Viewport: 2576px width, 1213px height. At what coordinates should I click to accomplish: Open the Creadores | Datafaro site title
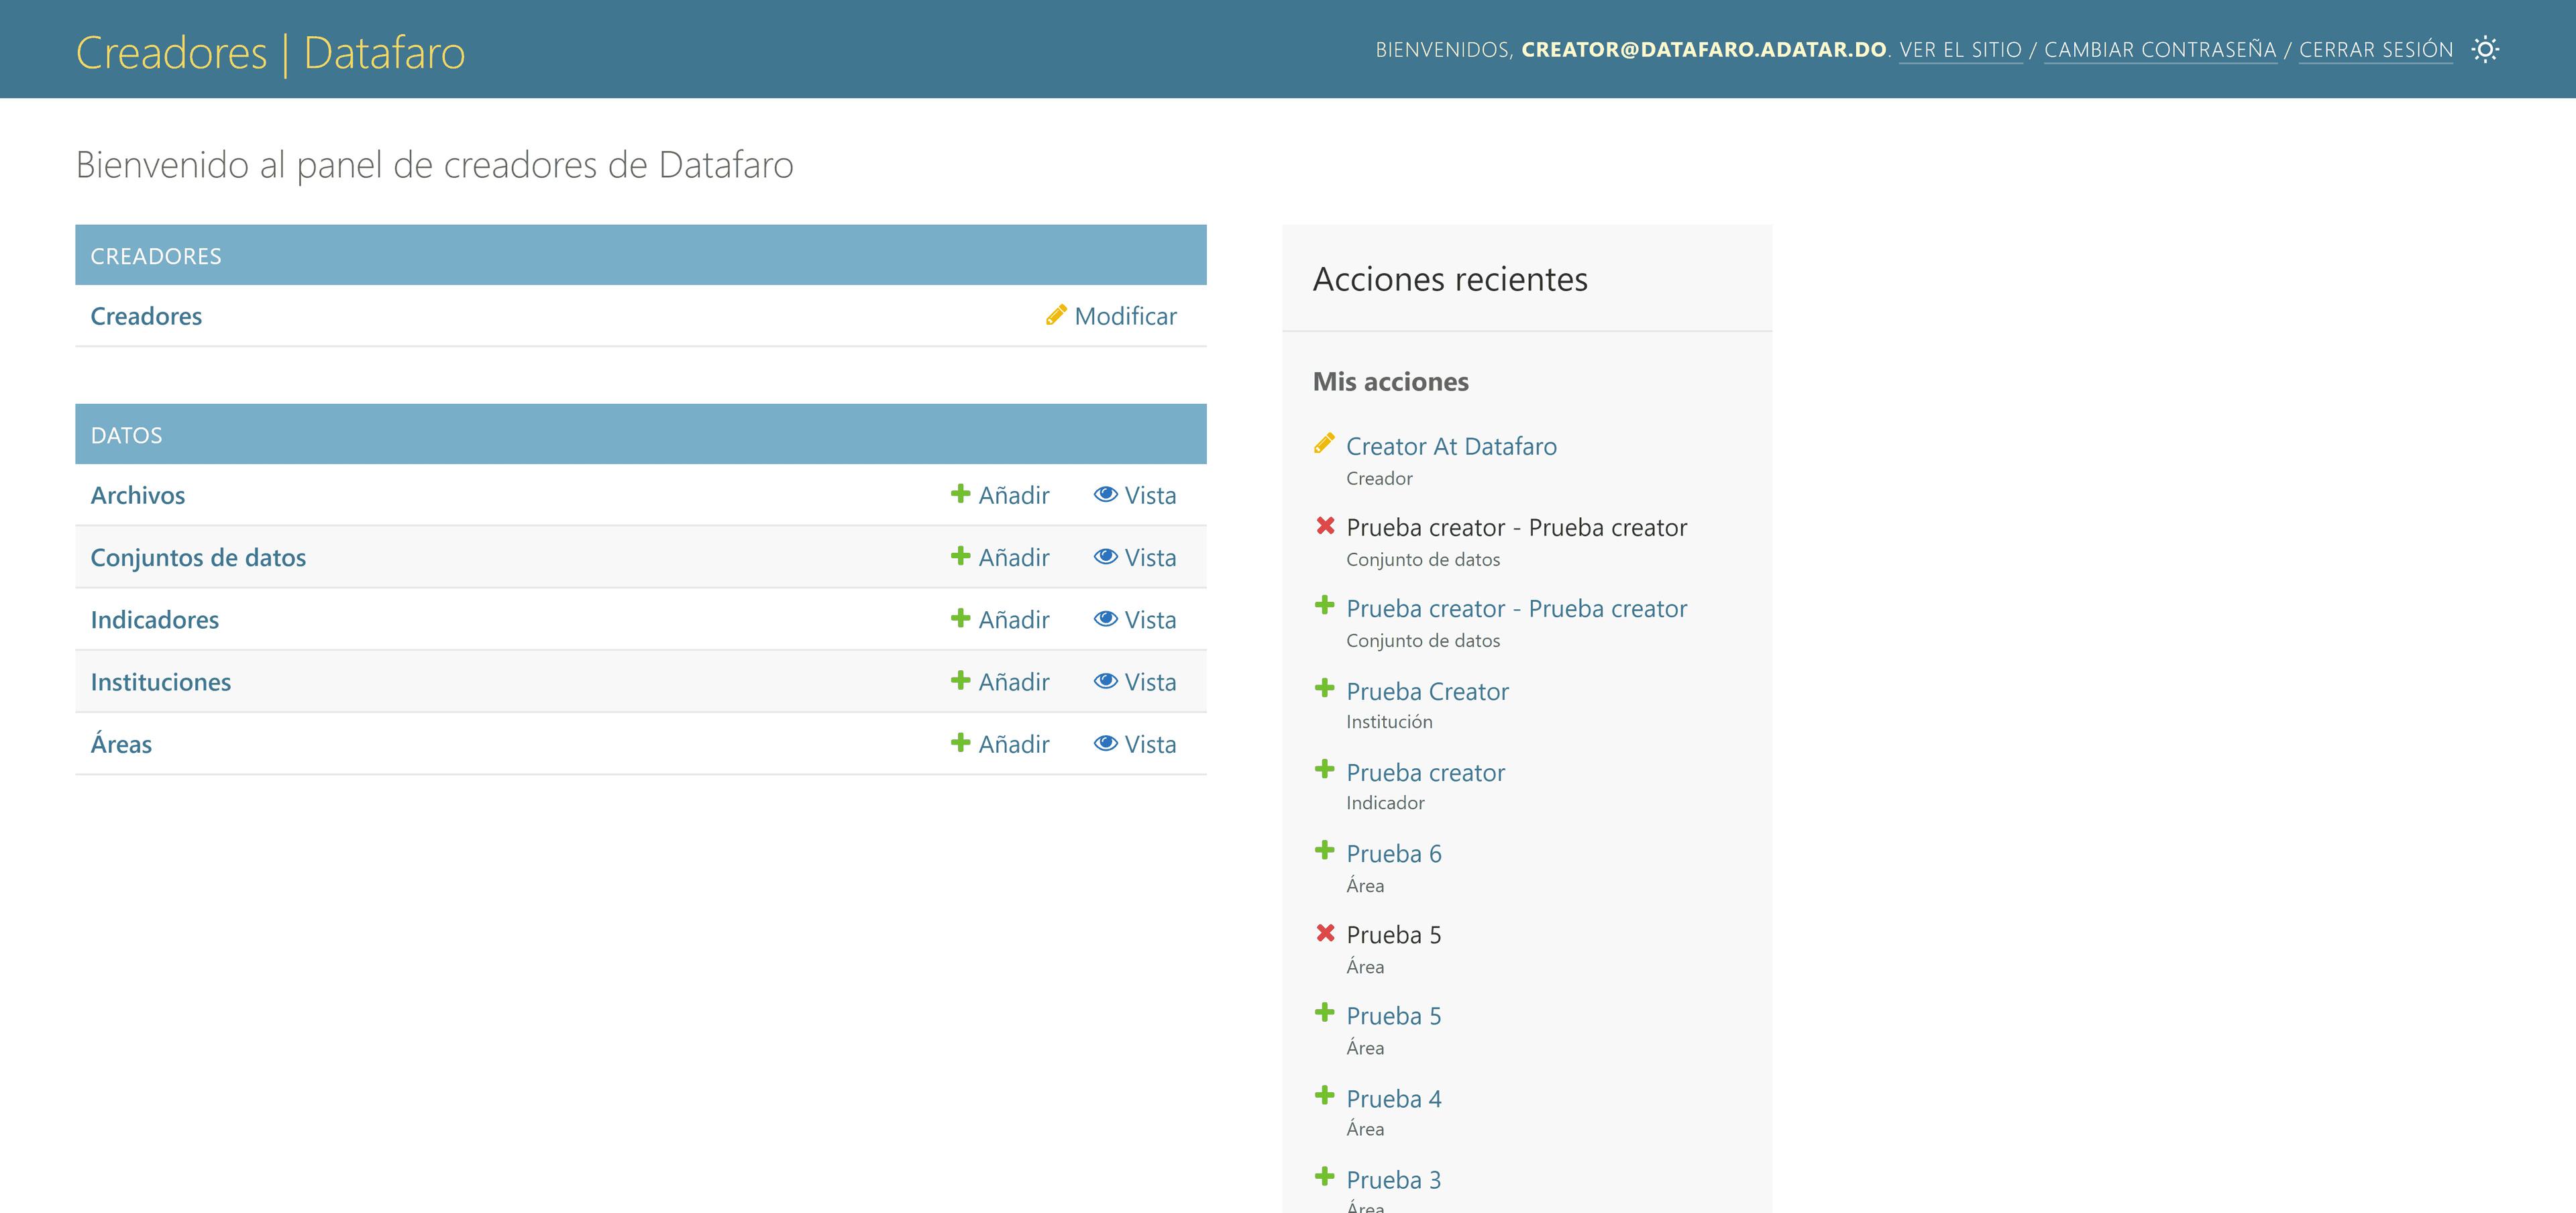[270, 52]
